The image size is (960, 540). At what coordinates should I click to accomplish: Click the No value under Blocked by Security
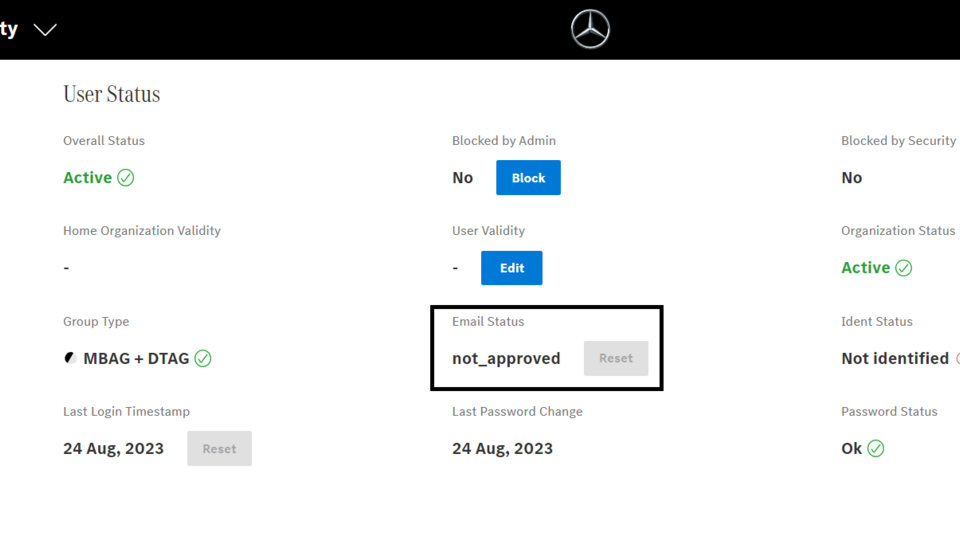(x=851, y=178)
